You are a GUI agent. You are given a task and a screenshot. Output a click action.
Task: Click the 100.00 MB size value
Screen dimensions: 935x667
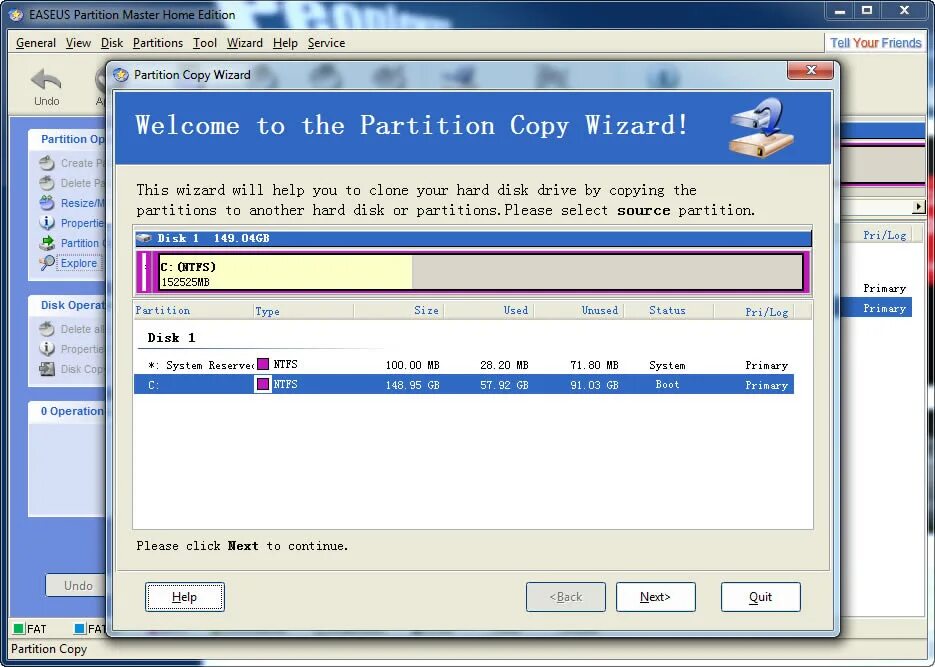[x=412, y=365]
